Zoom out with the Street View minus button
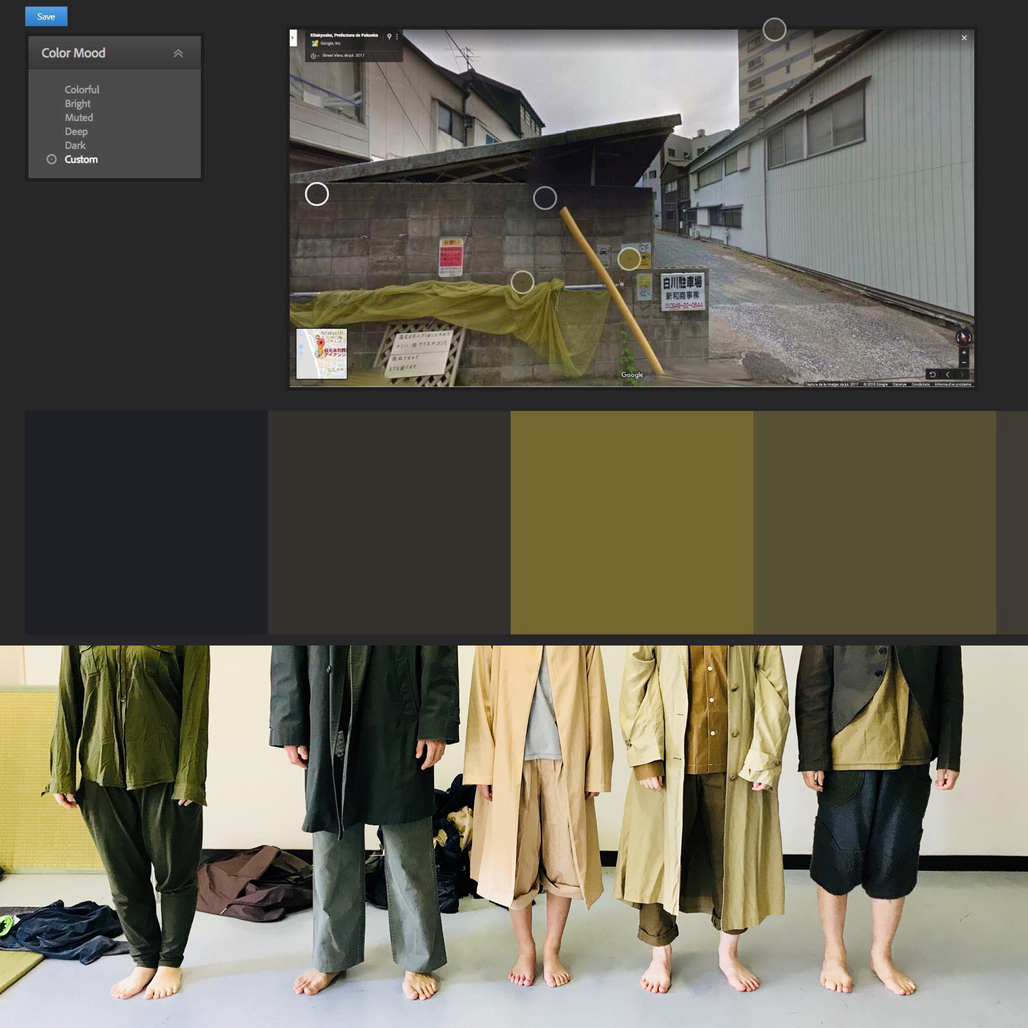The width and height of the screenshot is (1028, 1028). (x=964, y=361)
